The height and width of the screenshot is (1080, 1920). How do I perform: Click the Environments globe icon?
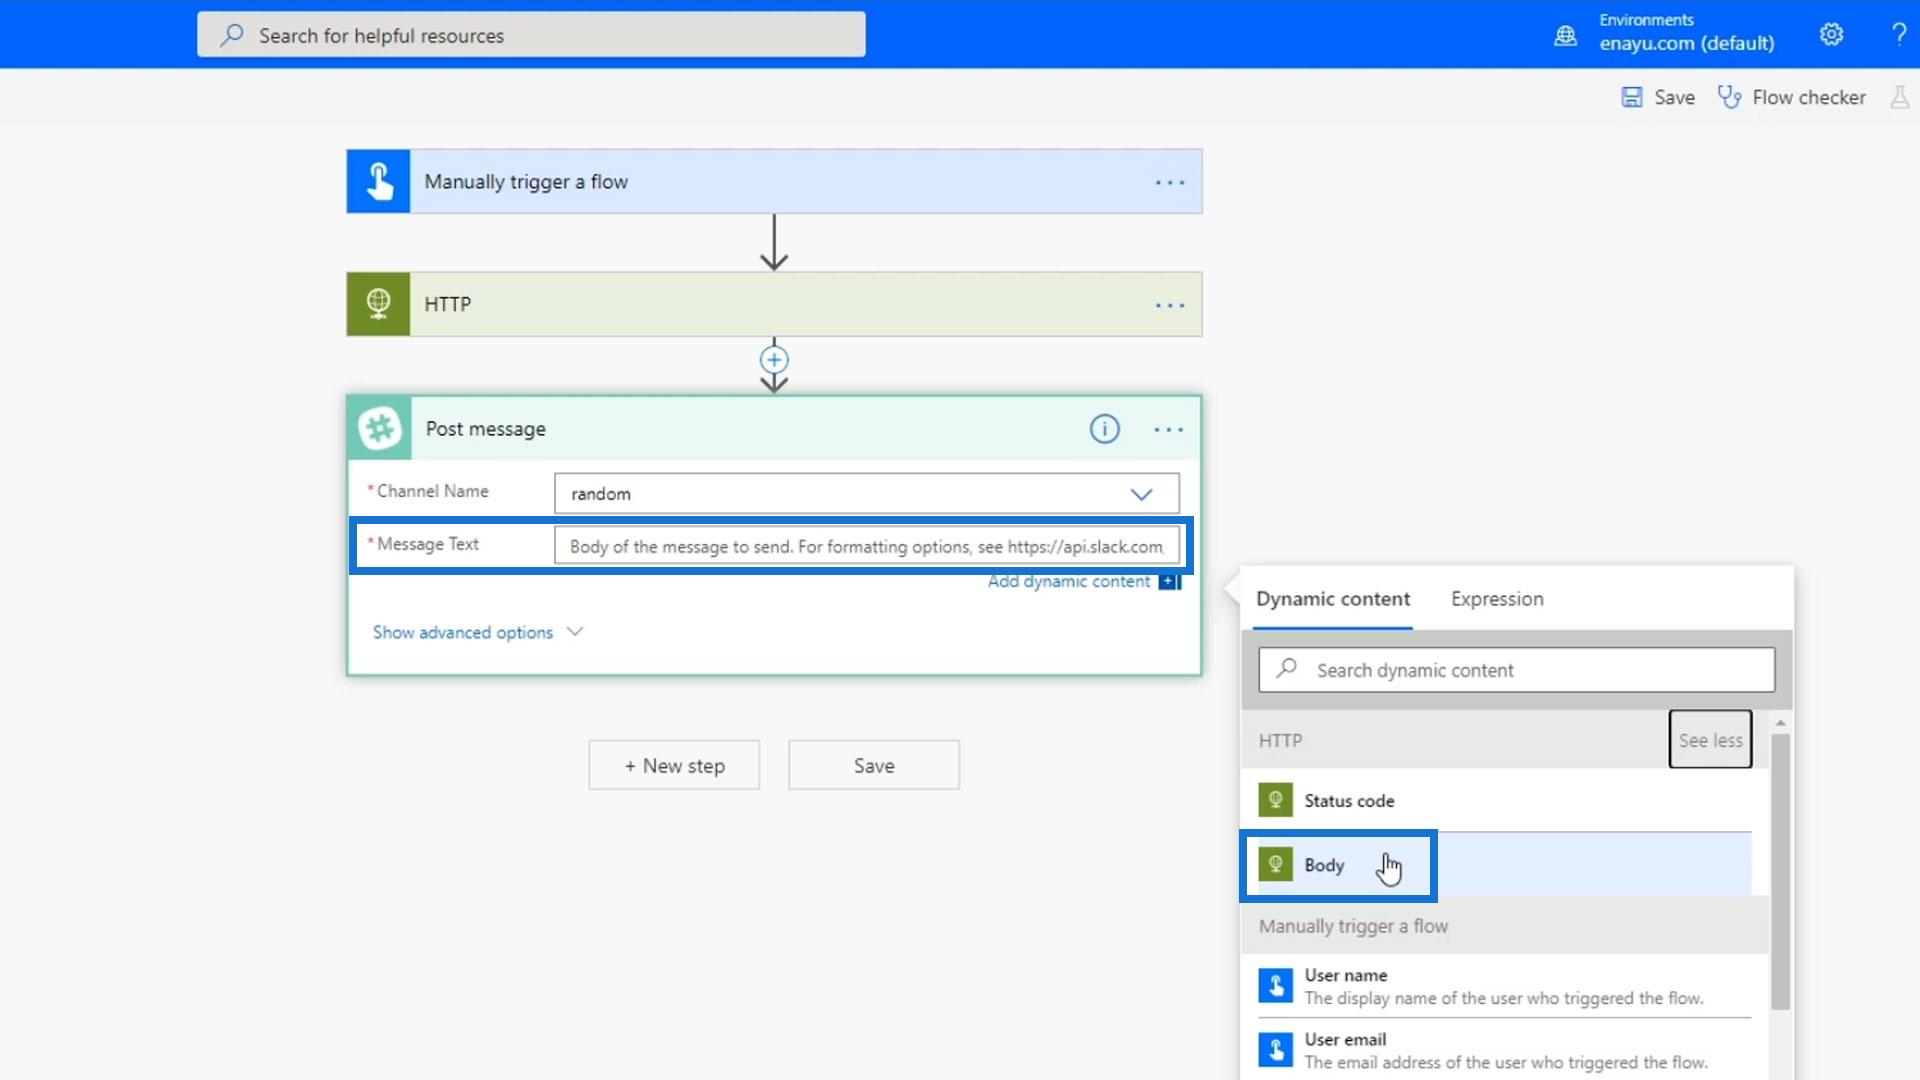pyautogui.click(x=1565, y=36)
